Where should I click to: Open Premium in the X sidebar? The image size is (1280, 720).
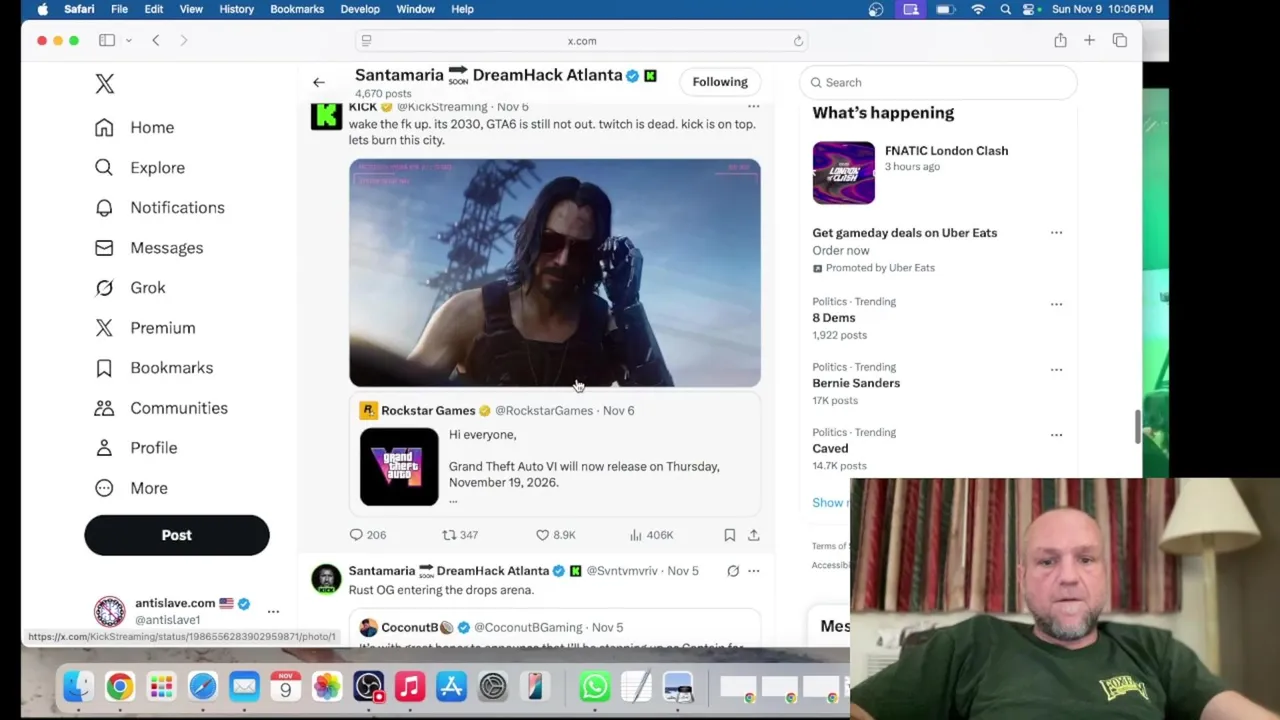145,327
